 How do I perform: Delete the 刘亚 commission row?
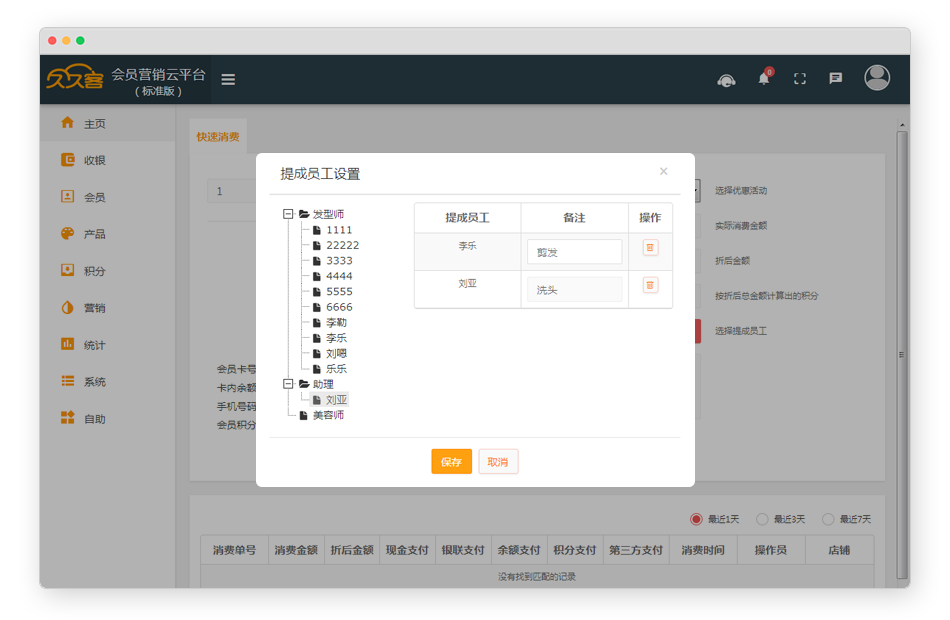[x=650, y=286]
